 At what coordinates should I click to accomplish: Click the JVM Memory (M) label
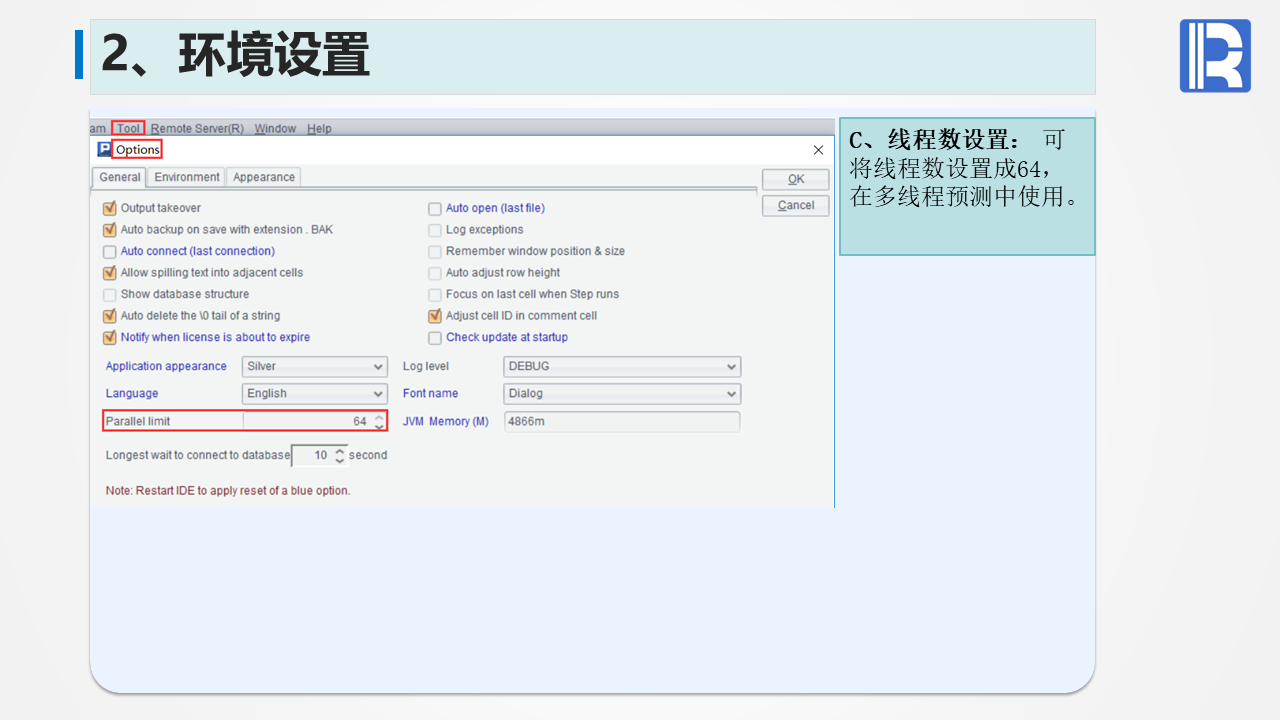click(x=446, y=421)
